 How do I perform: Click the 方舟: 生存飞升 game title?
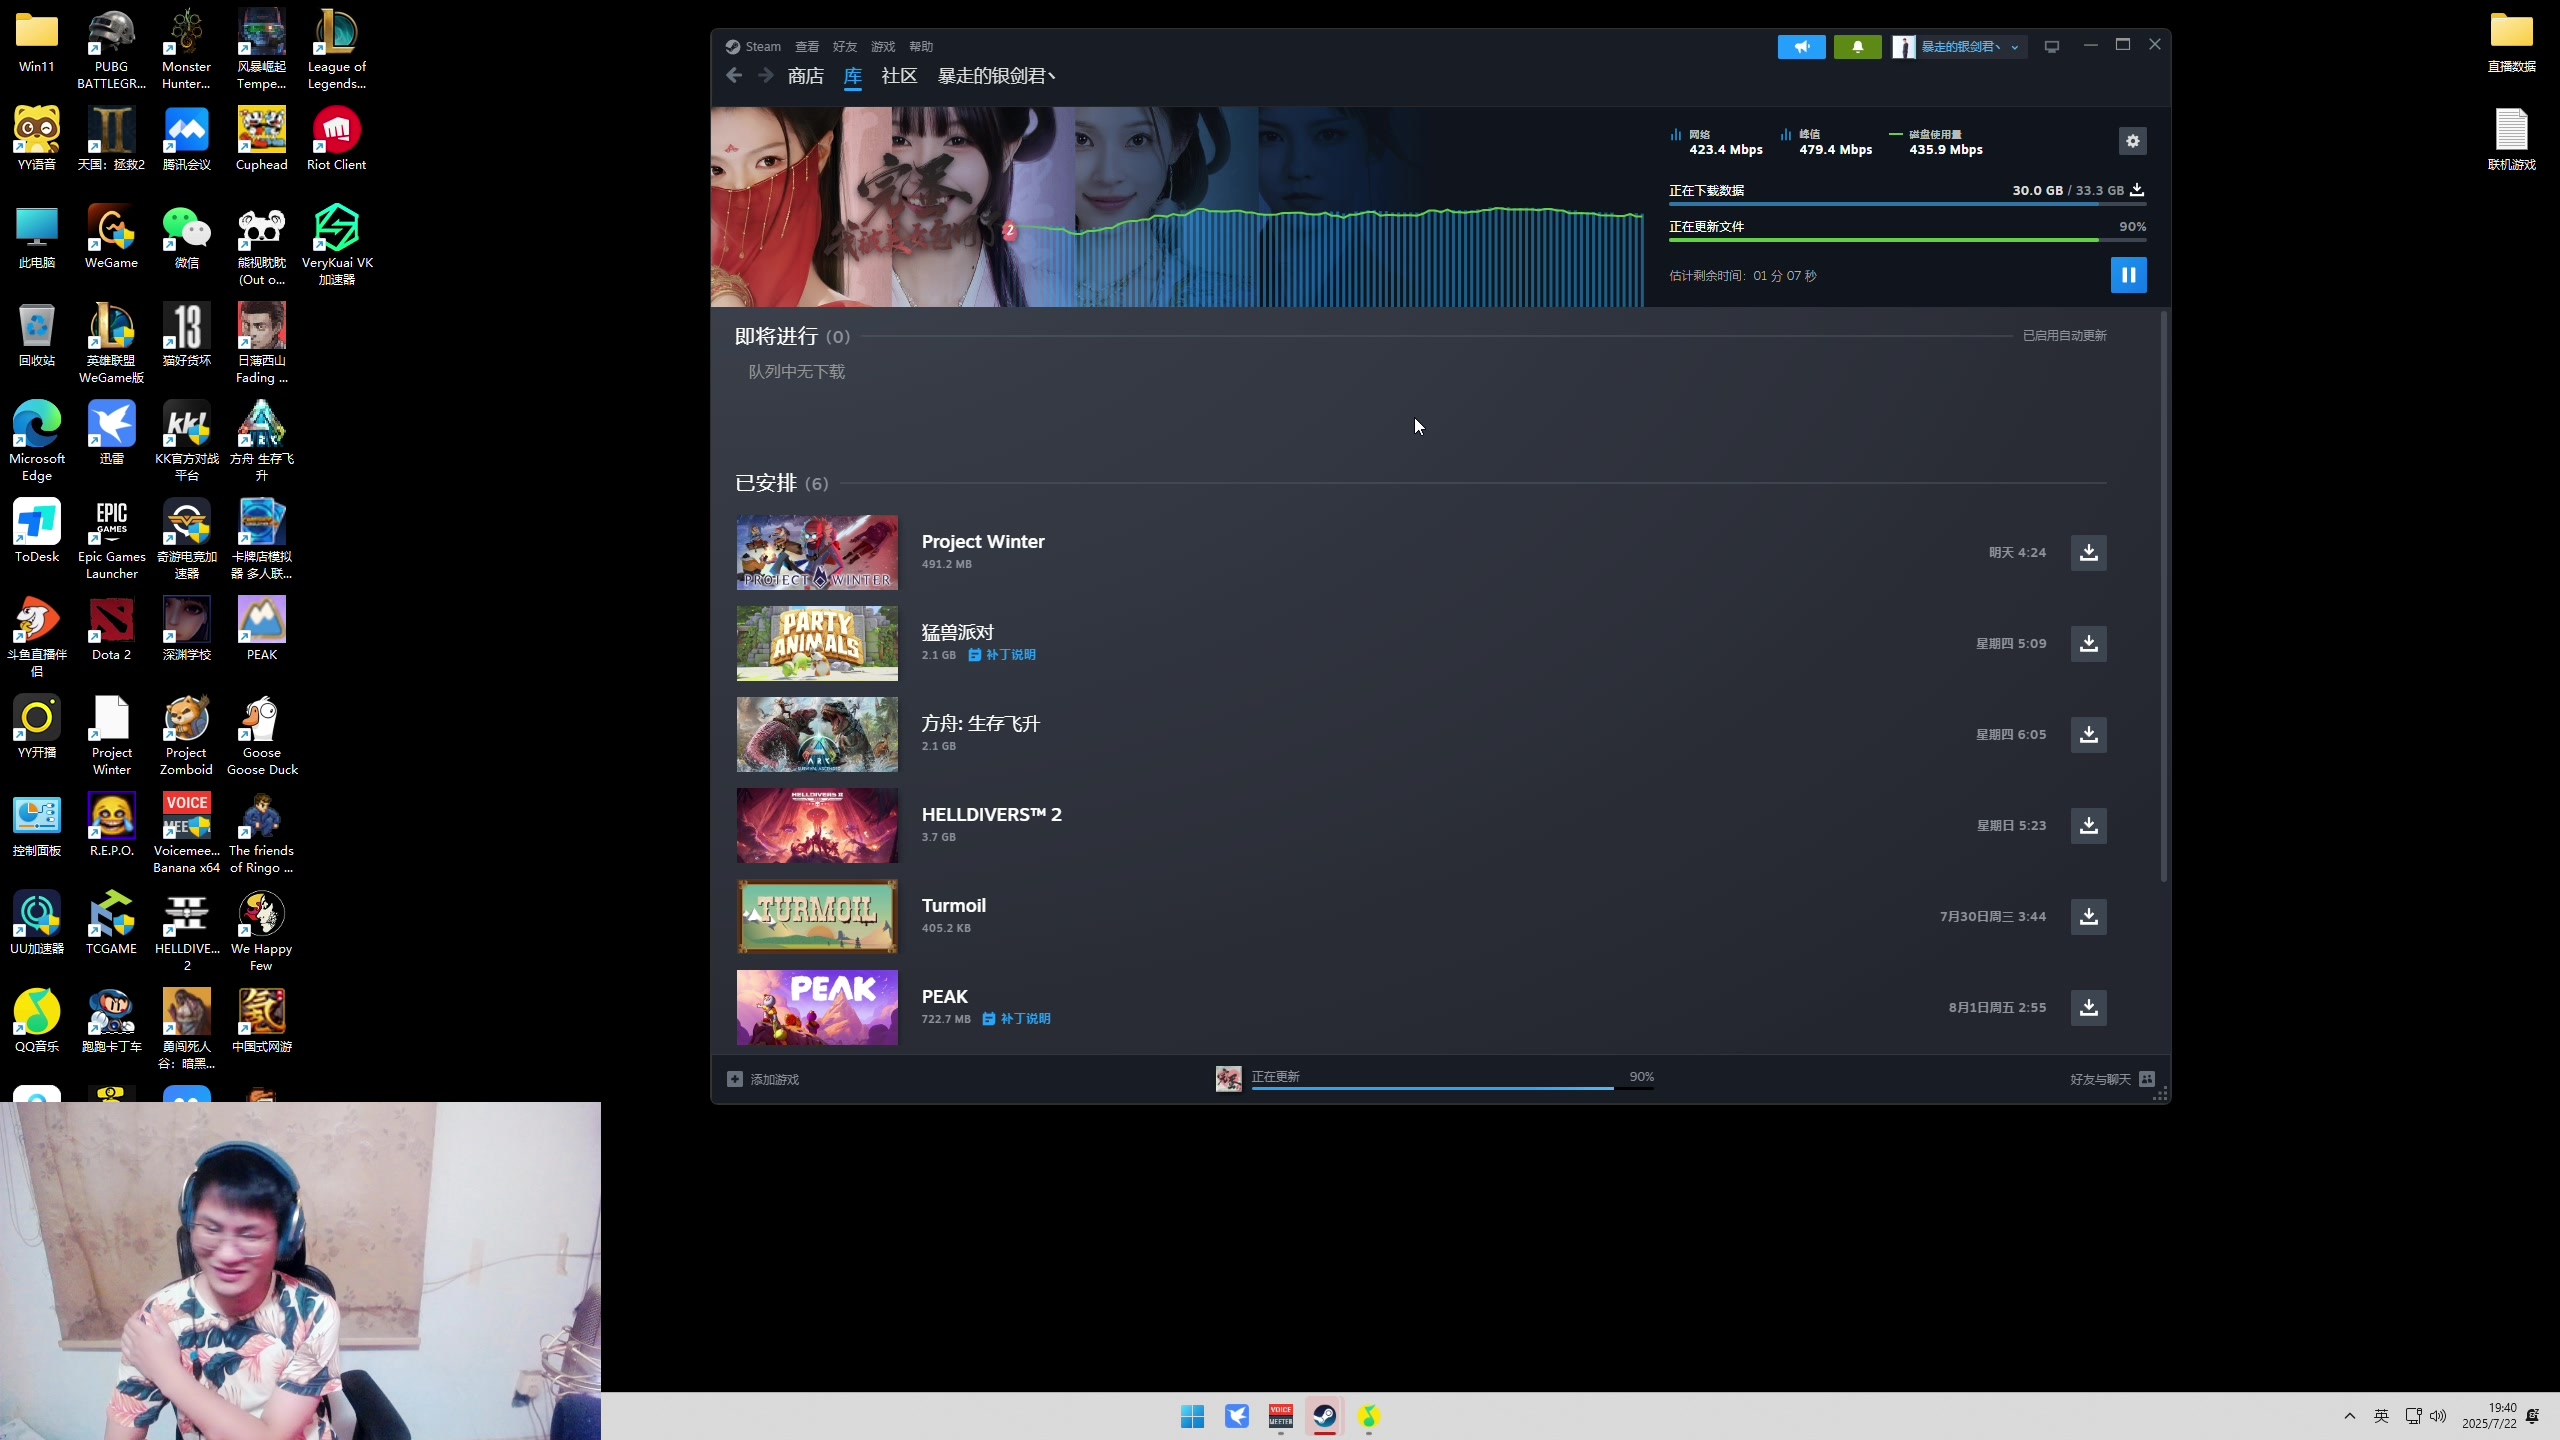click(x=980, y=723)
